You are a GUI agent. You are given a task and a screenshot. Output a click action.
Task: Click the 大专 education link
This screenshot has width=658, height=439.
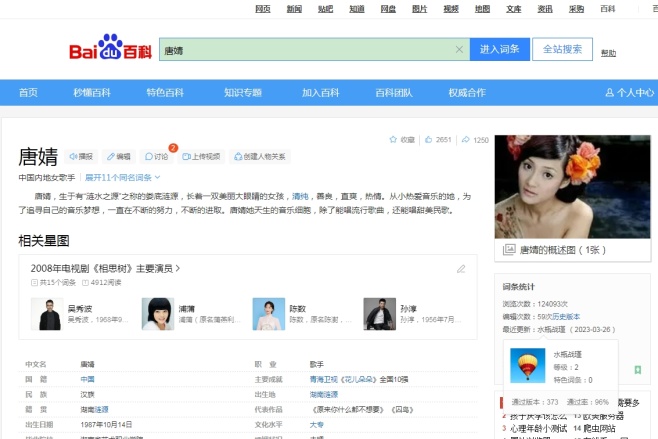(316, 424)
